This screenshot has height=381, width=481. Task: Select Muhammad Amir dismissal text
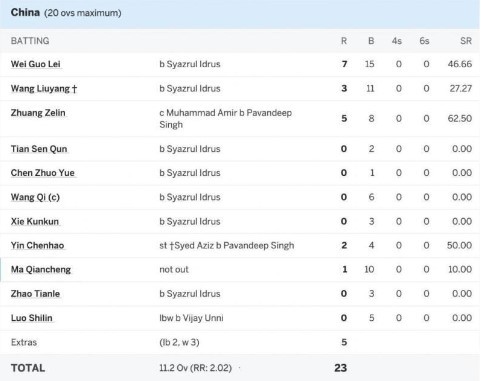point(226,119)
